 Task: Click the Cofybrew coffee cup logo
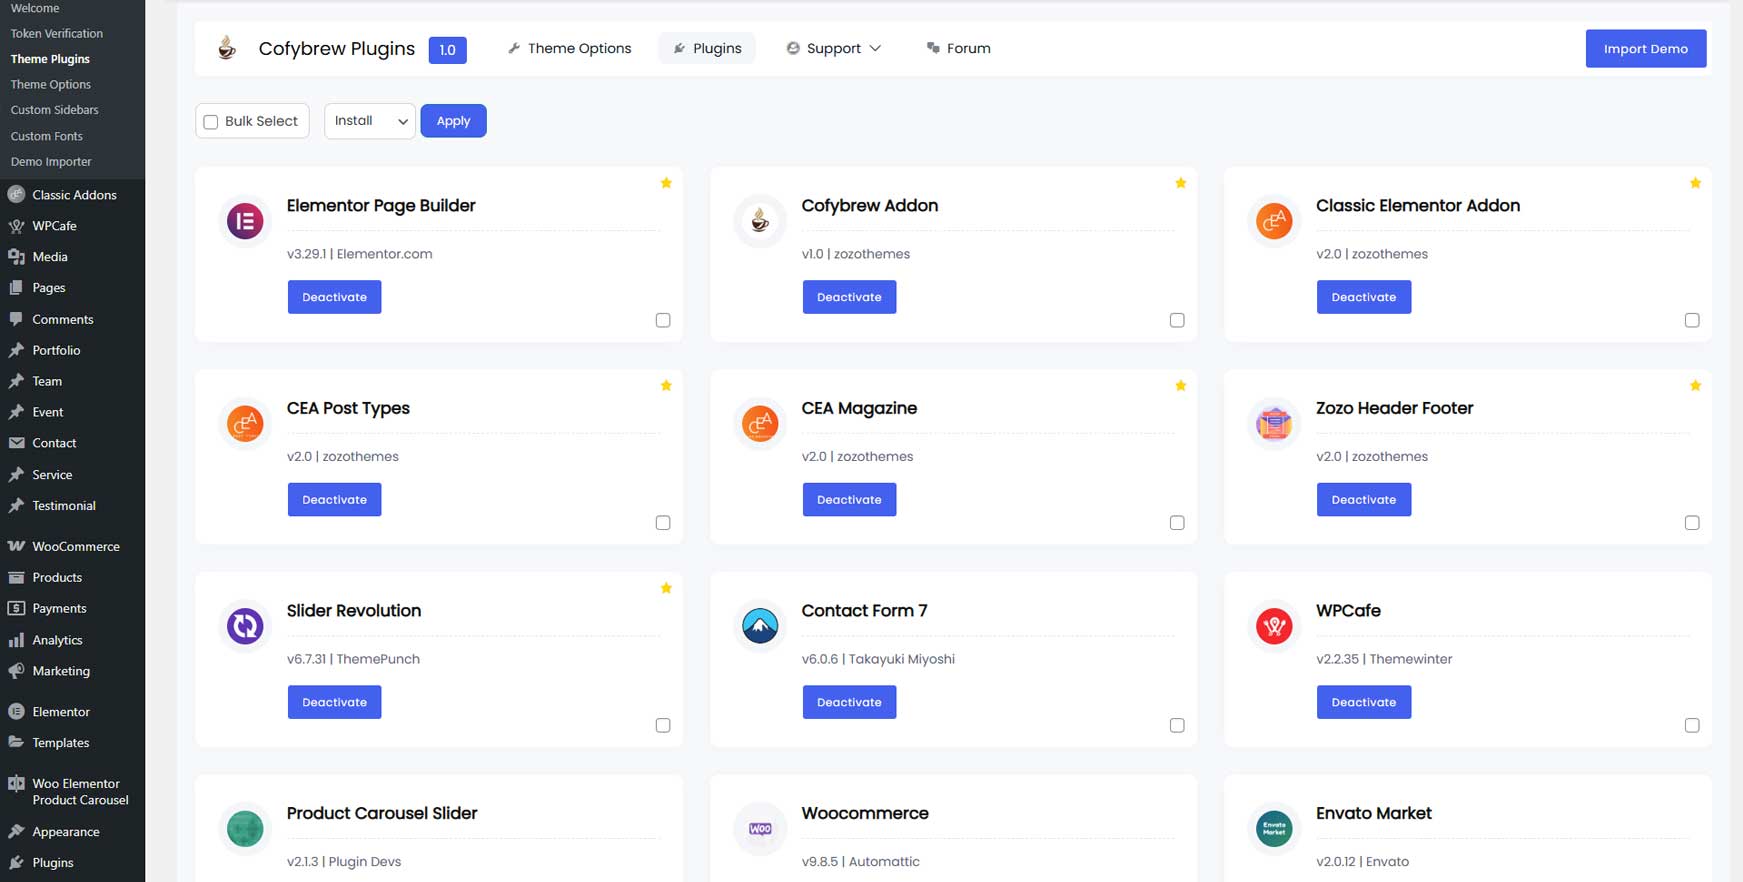228,47
